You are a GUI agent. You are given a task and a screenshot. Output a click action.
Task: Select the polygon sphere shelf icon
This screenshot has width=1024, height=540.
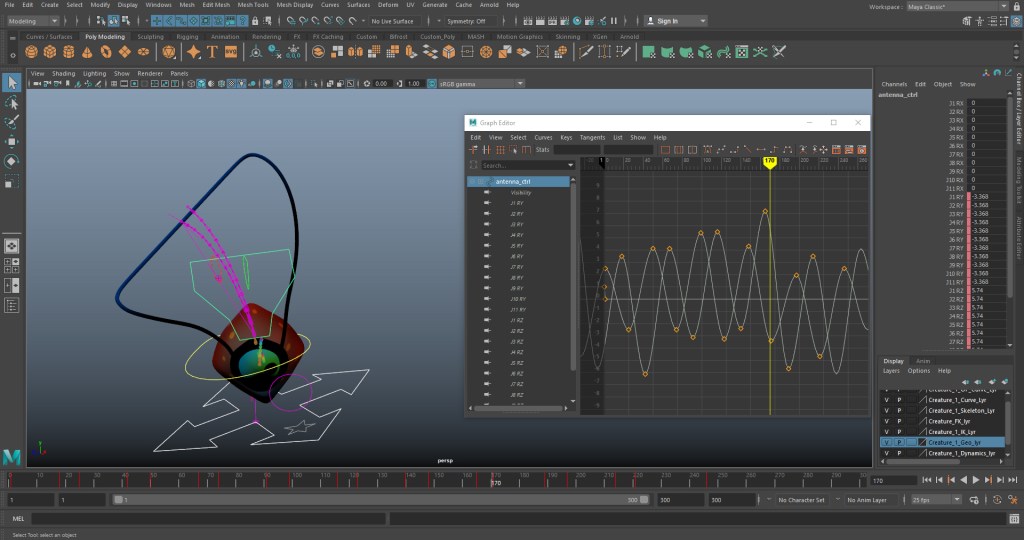[33, 52]
